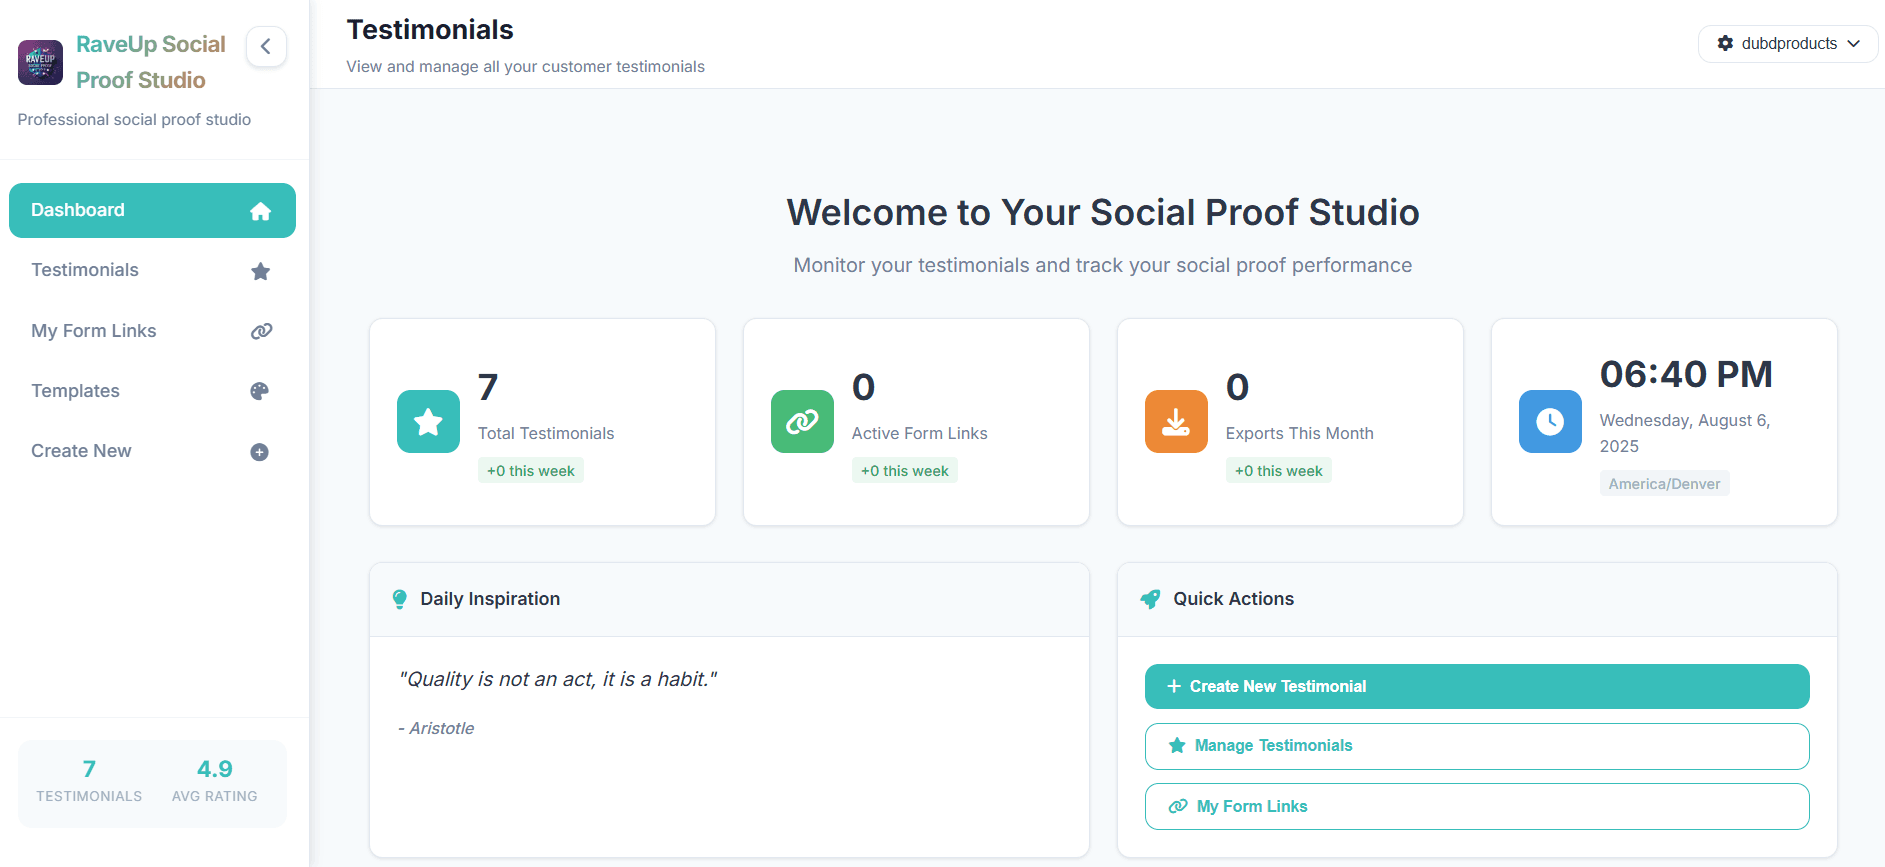Select Create New in the sidebar
Image resolution: width=1885 pixels, height=867 pixels.
tap(152, 451)
